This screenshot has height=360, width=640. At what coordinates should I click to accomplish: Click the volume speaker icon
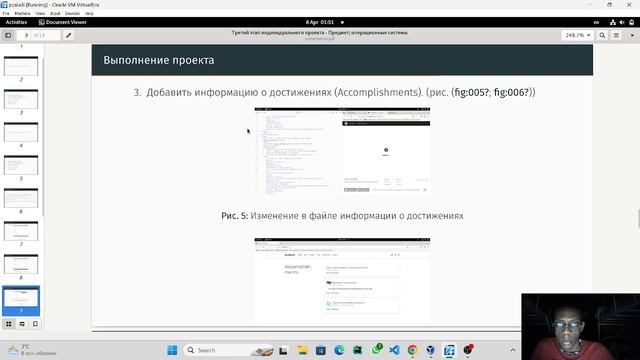pyautogui.click(x=622, y=22)
